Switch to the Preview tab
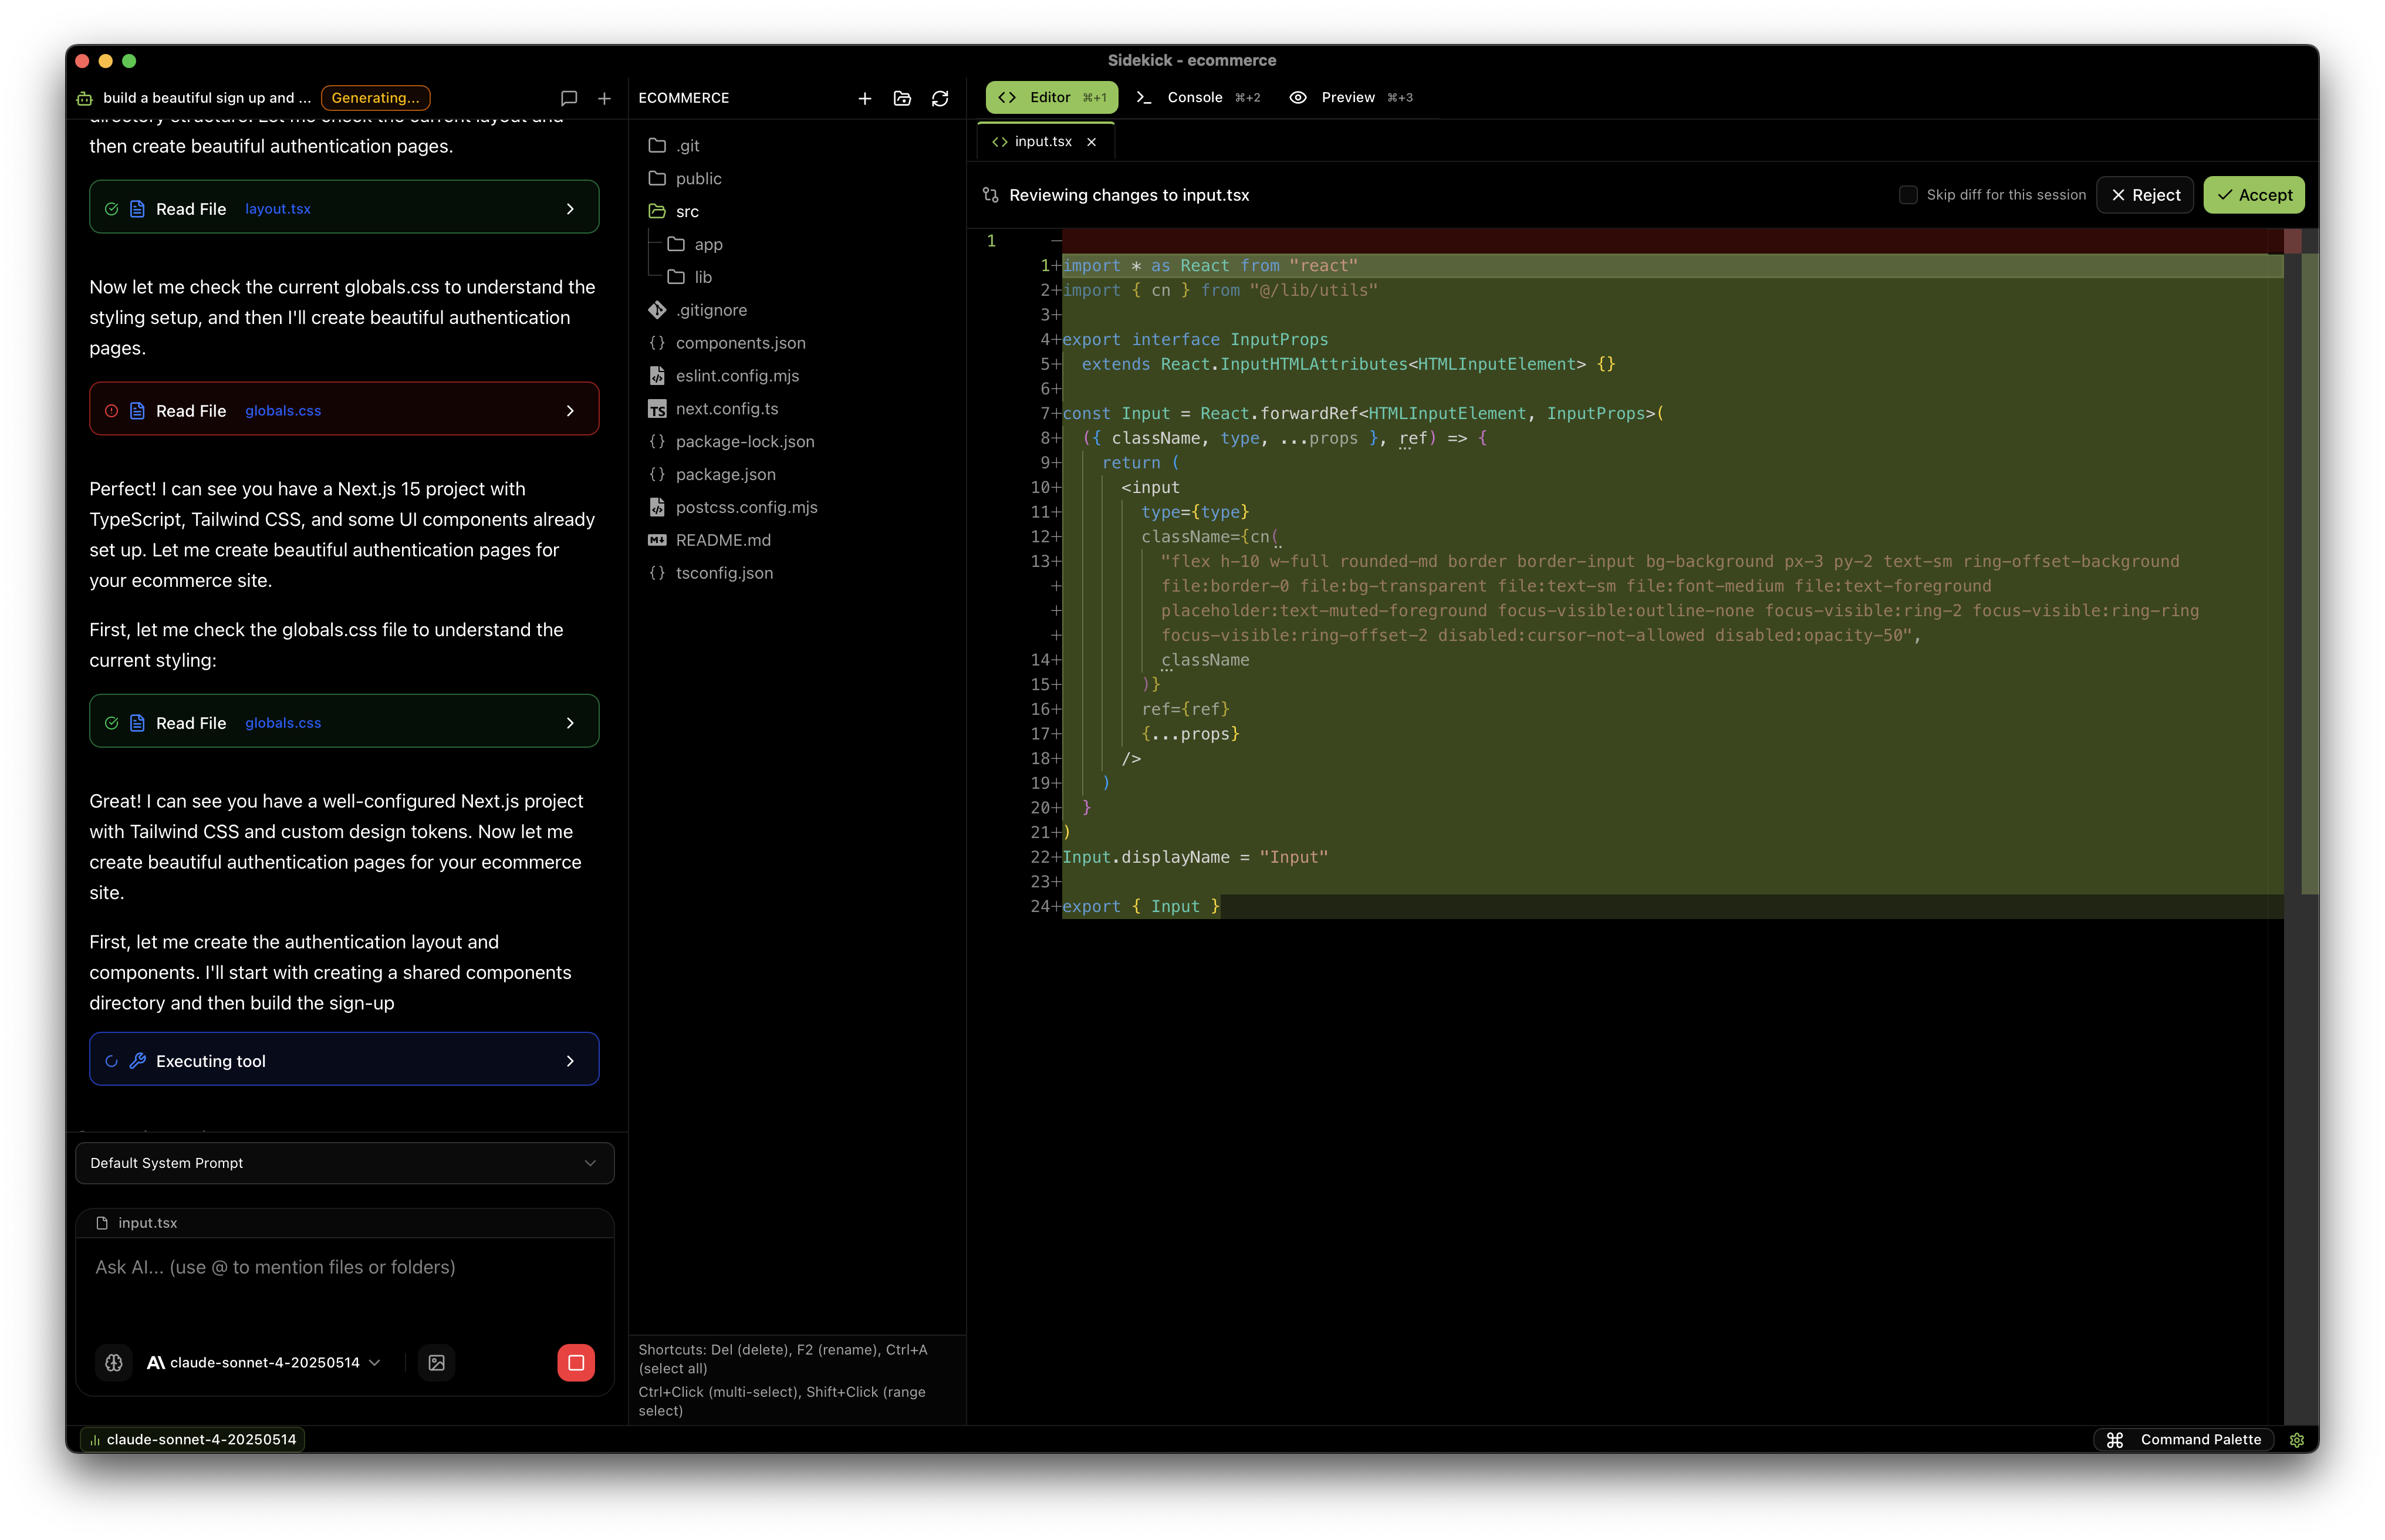The height and width of the screenshot is (1540, 2385). [1351, 97]
